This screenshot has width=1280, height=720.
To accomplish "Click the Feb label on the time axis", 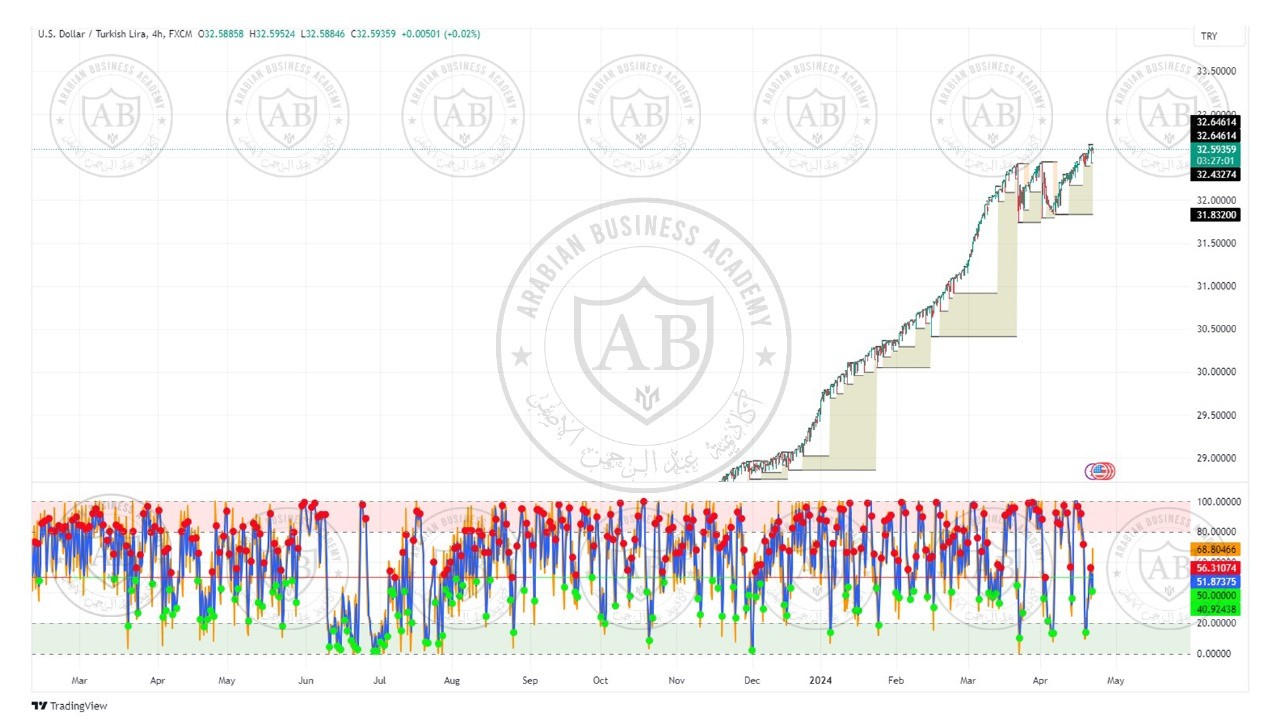I will [x=895, y=680].
